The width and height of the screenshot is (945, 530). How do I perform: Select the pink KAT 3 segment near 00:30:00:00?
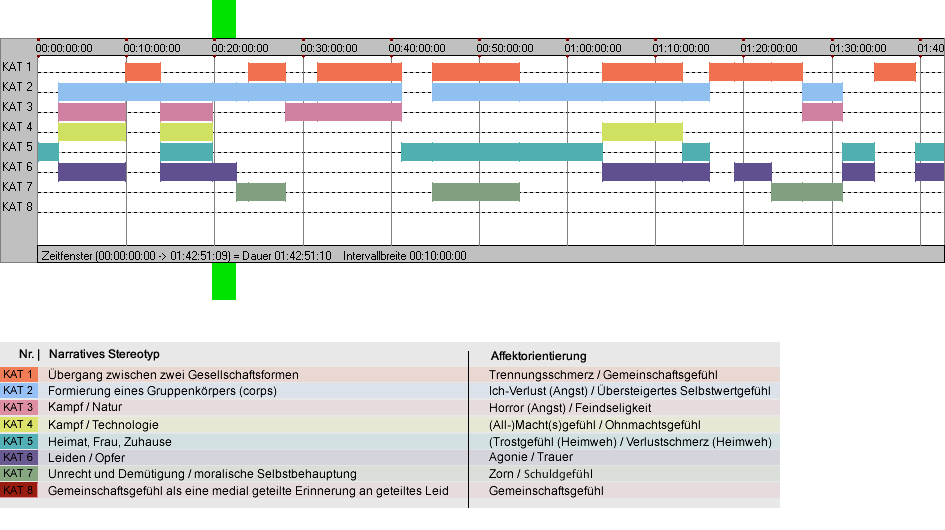tap(343, 112)
